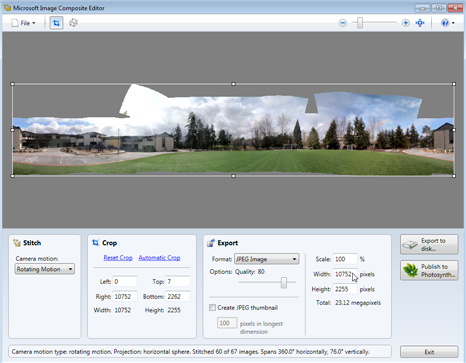466x363 pixels.
Task: Click the zoom in plus icon
Action: click(x=405, y=23)
